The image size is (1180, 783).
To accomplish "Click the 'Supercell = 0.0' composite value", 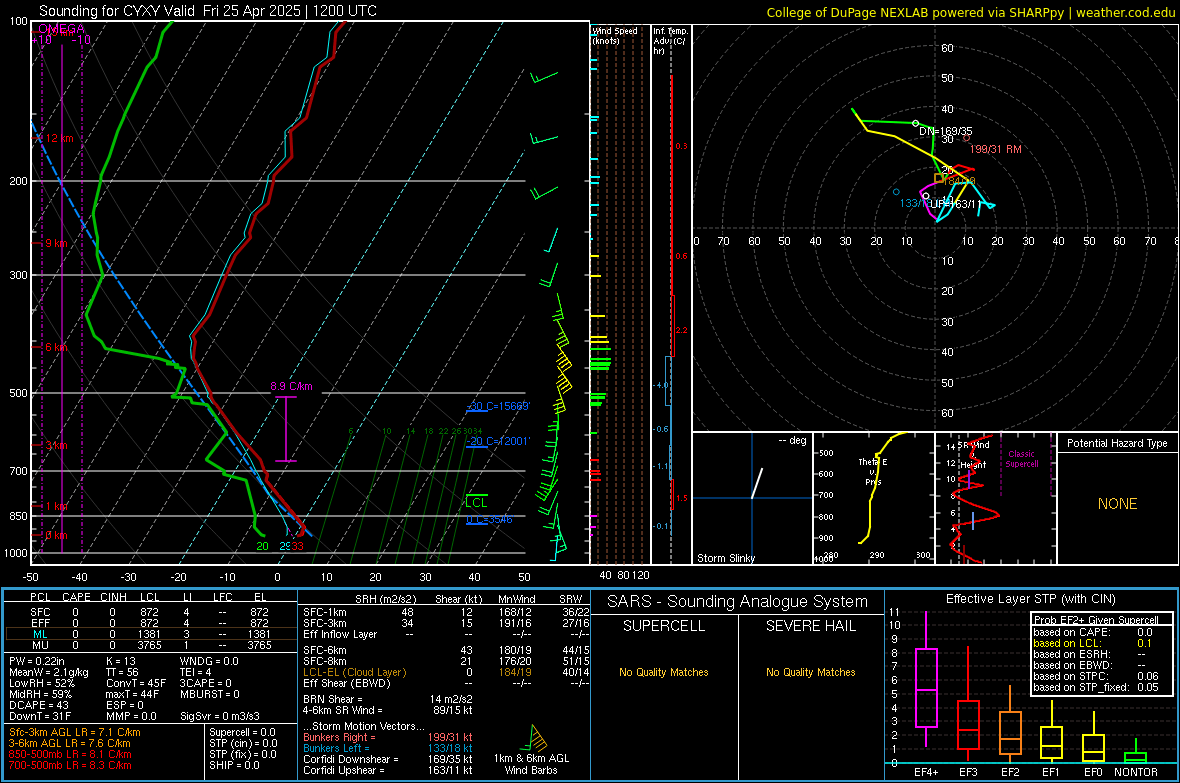I will (x=242, y=733).
